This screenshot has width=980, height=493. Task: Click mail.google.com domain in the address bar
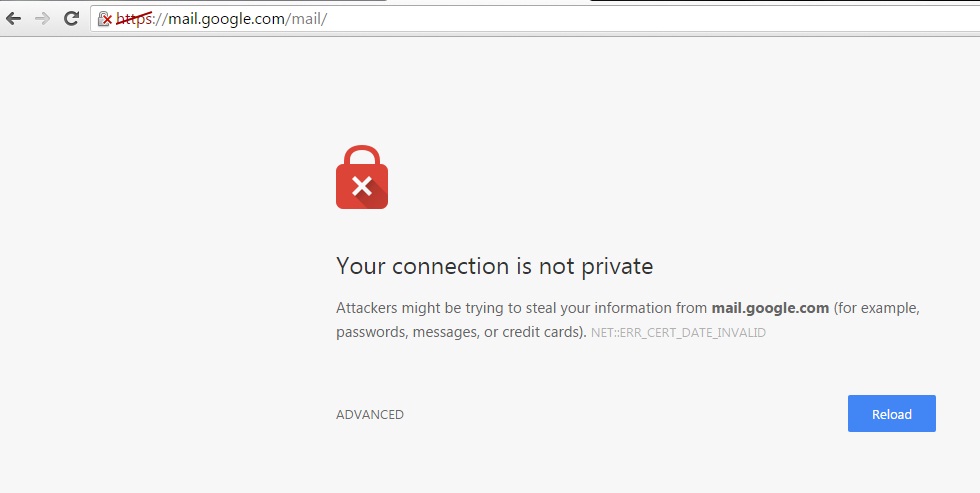point(227,19)
